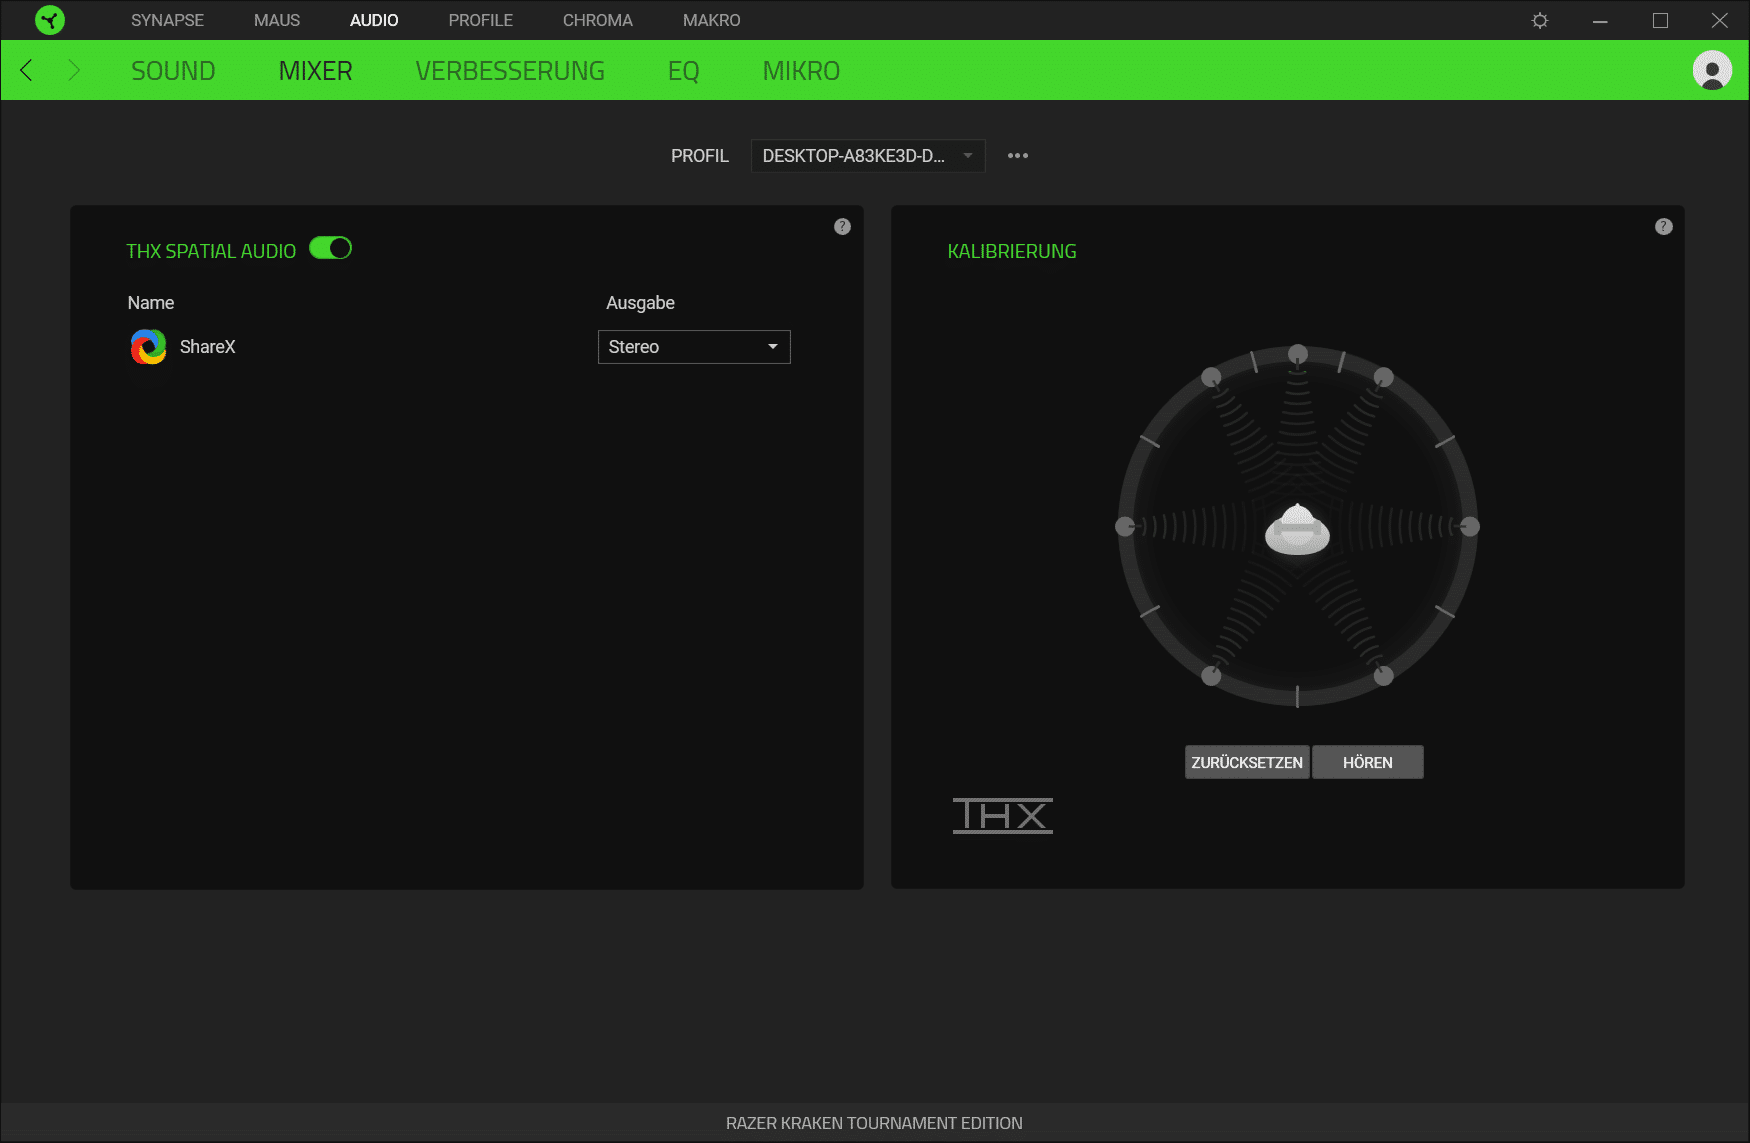
Task: Click the THX Spatial Audio help icon
Action: tap(842, 227)
